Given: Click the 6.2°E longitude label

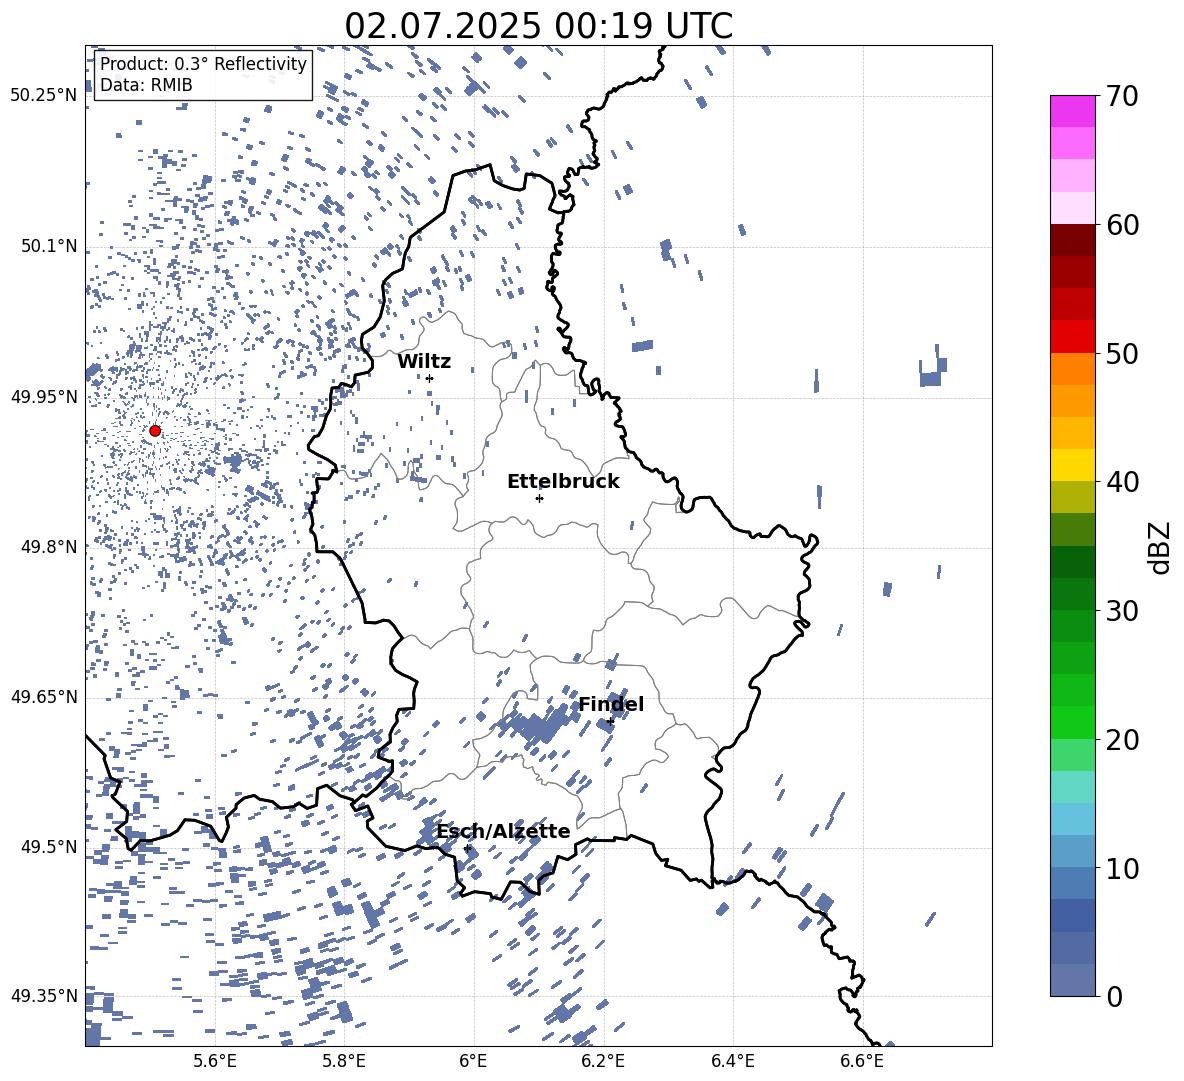Looking at the screenshot, I should 603,1061.
